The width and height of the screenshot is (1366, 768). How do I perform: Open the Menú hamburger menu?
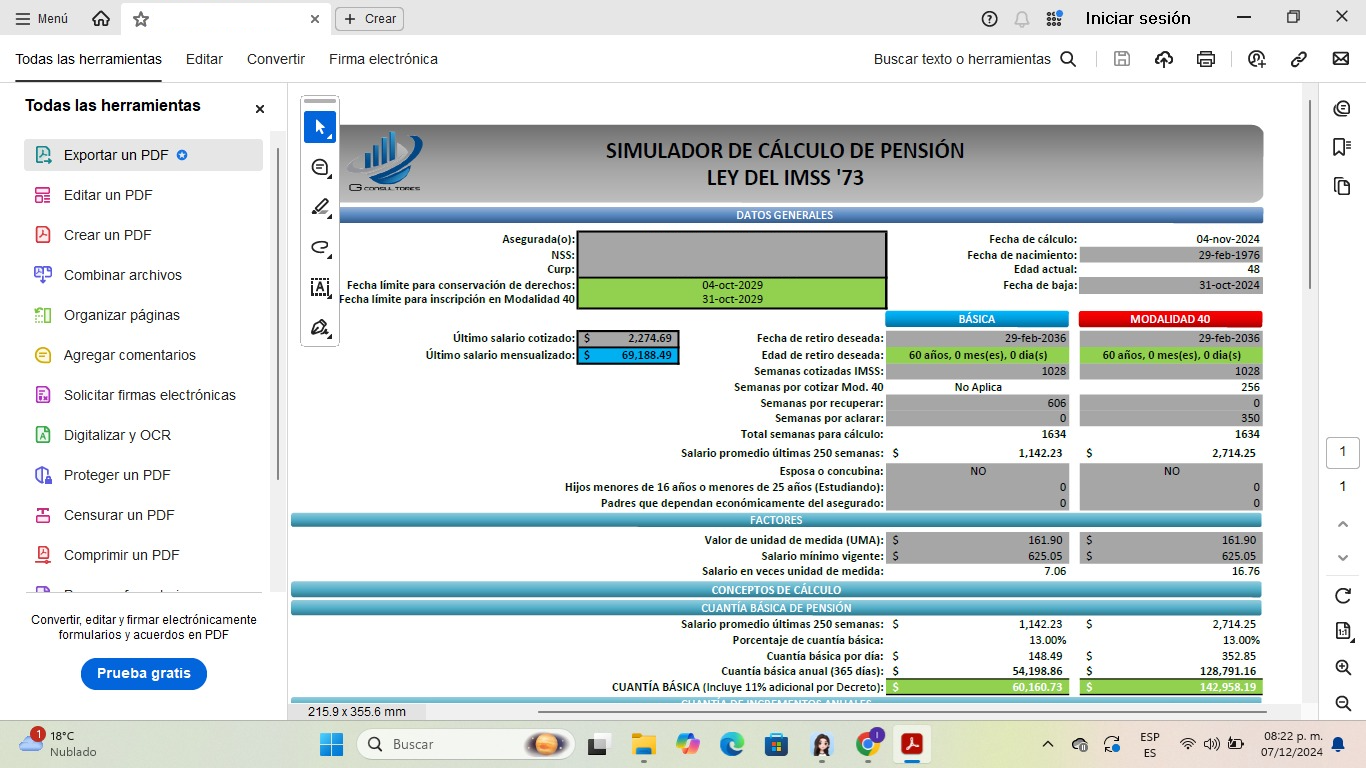coord(42,19)
